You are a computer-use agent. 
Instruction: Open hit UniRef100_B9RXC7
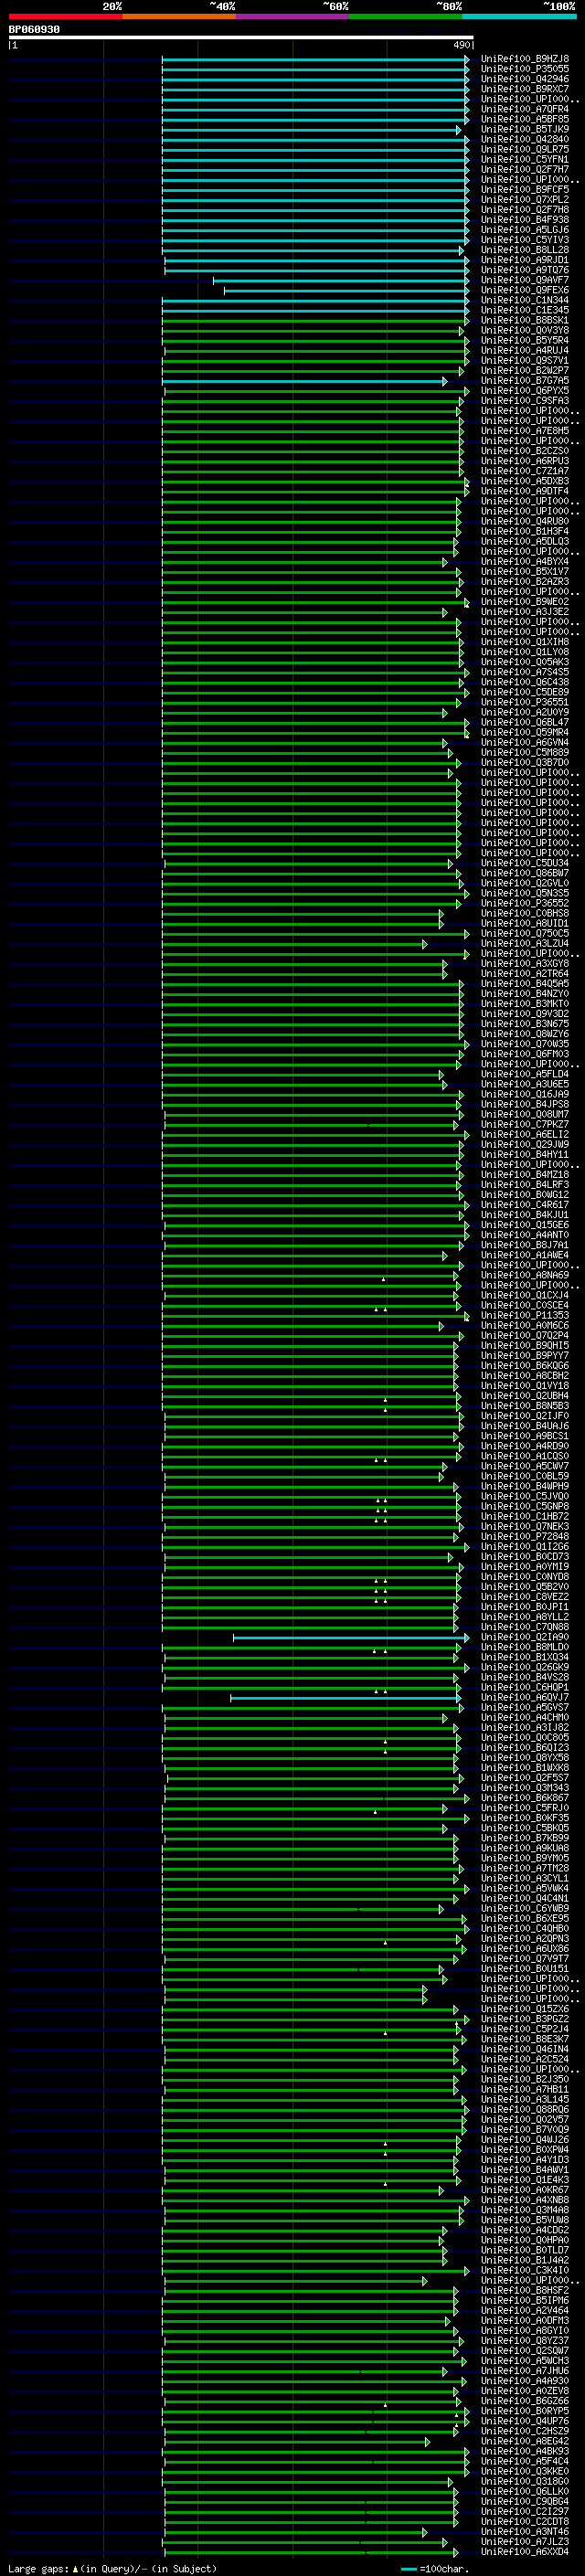click(525, 89)
